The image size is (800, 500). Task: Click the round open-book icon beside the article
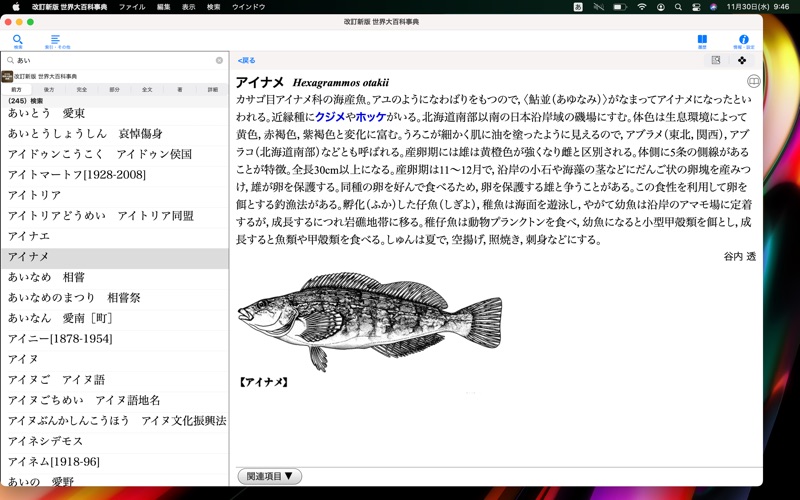tap(753, 82)
